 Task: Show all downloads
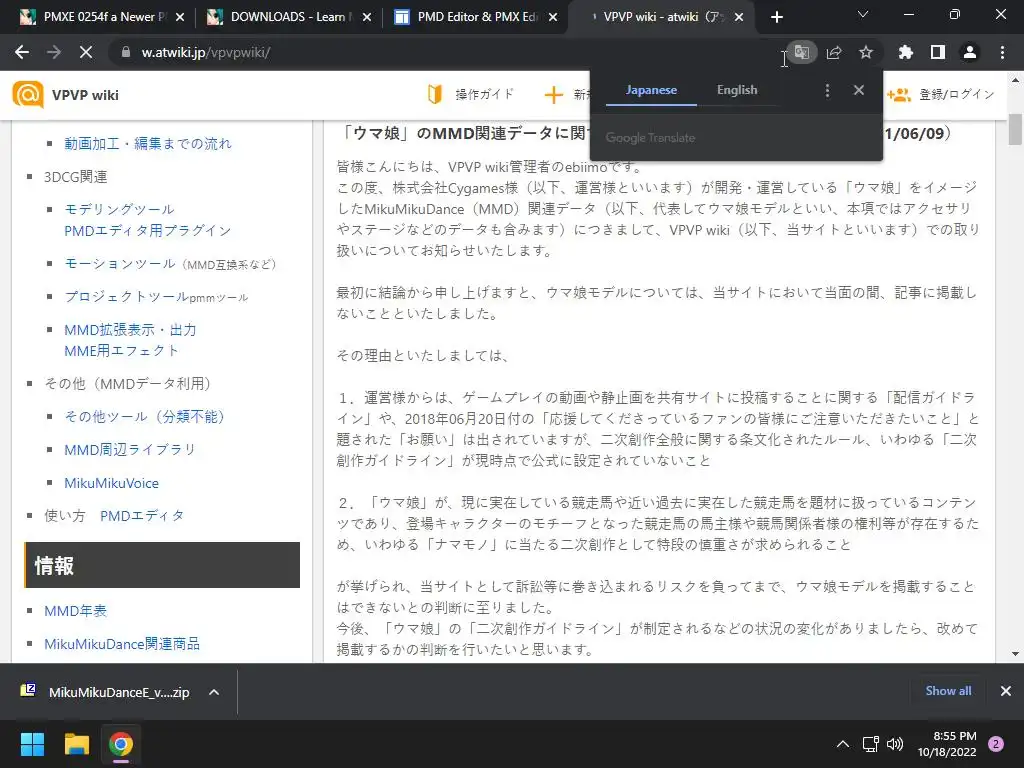pos(948,691)
